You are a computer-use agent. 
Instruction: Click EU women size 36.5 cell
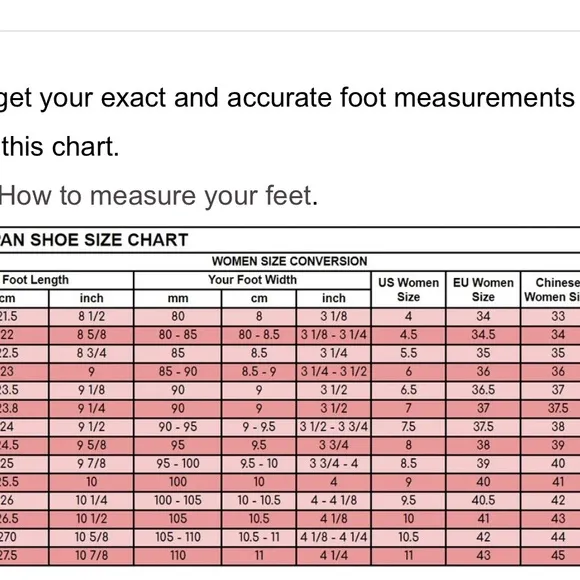click(x=483, y=390)
